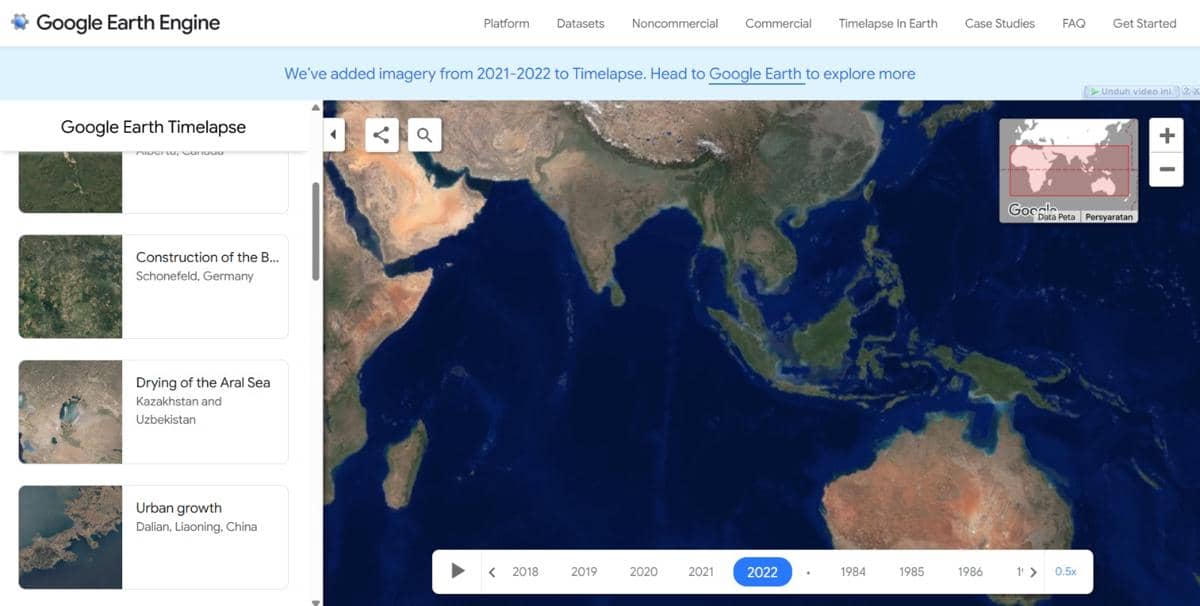The height and width of the screenshot is (606, 1200).
Task: Go to previous years with left chevron
Action: pos(492,572)
